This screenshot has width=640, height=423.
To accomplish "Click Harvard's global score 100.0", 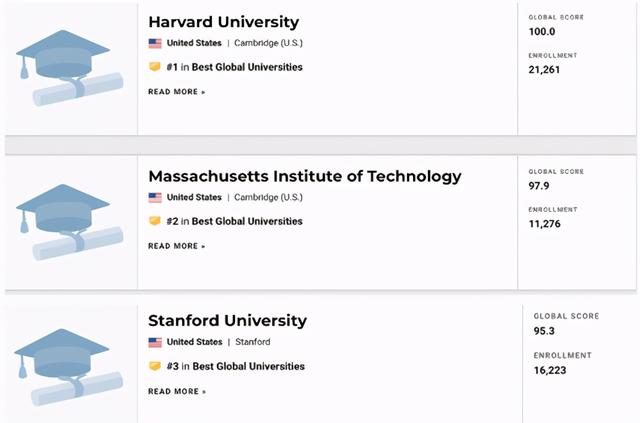I will [x=542, y=32].
